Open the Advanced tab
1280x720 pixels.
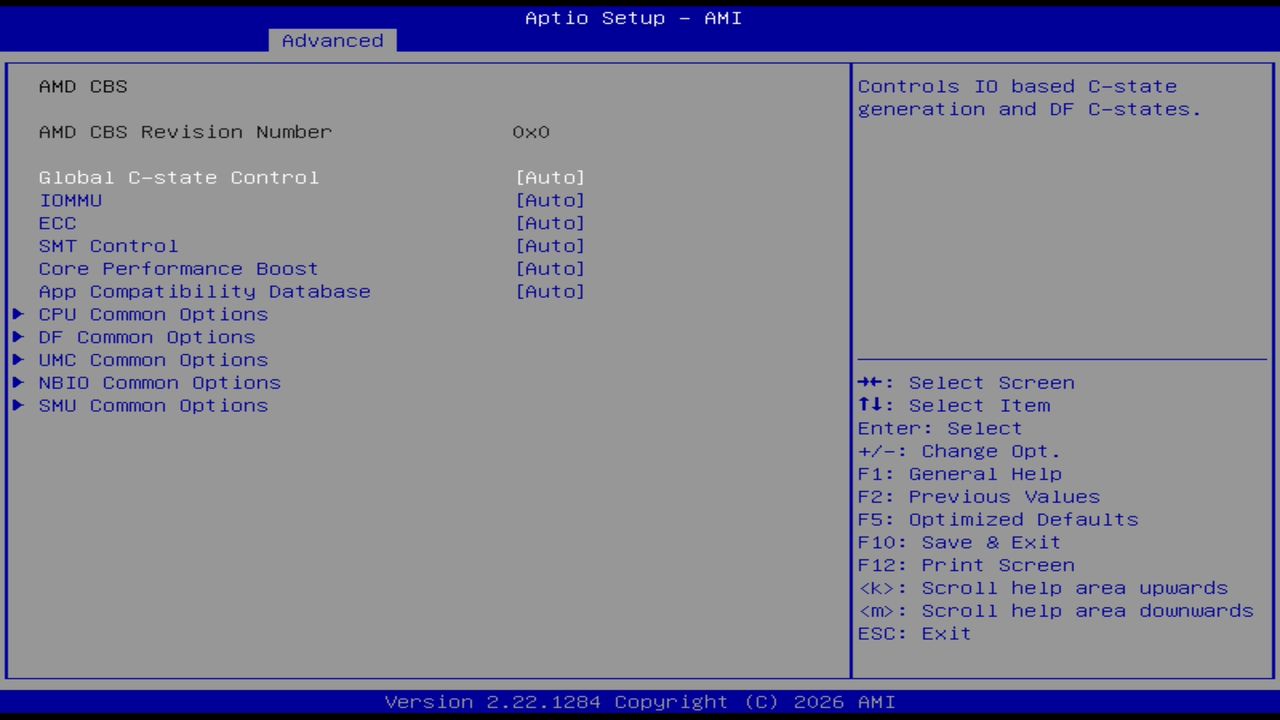332,40
